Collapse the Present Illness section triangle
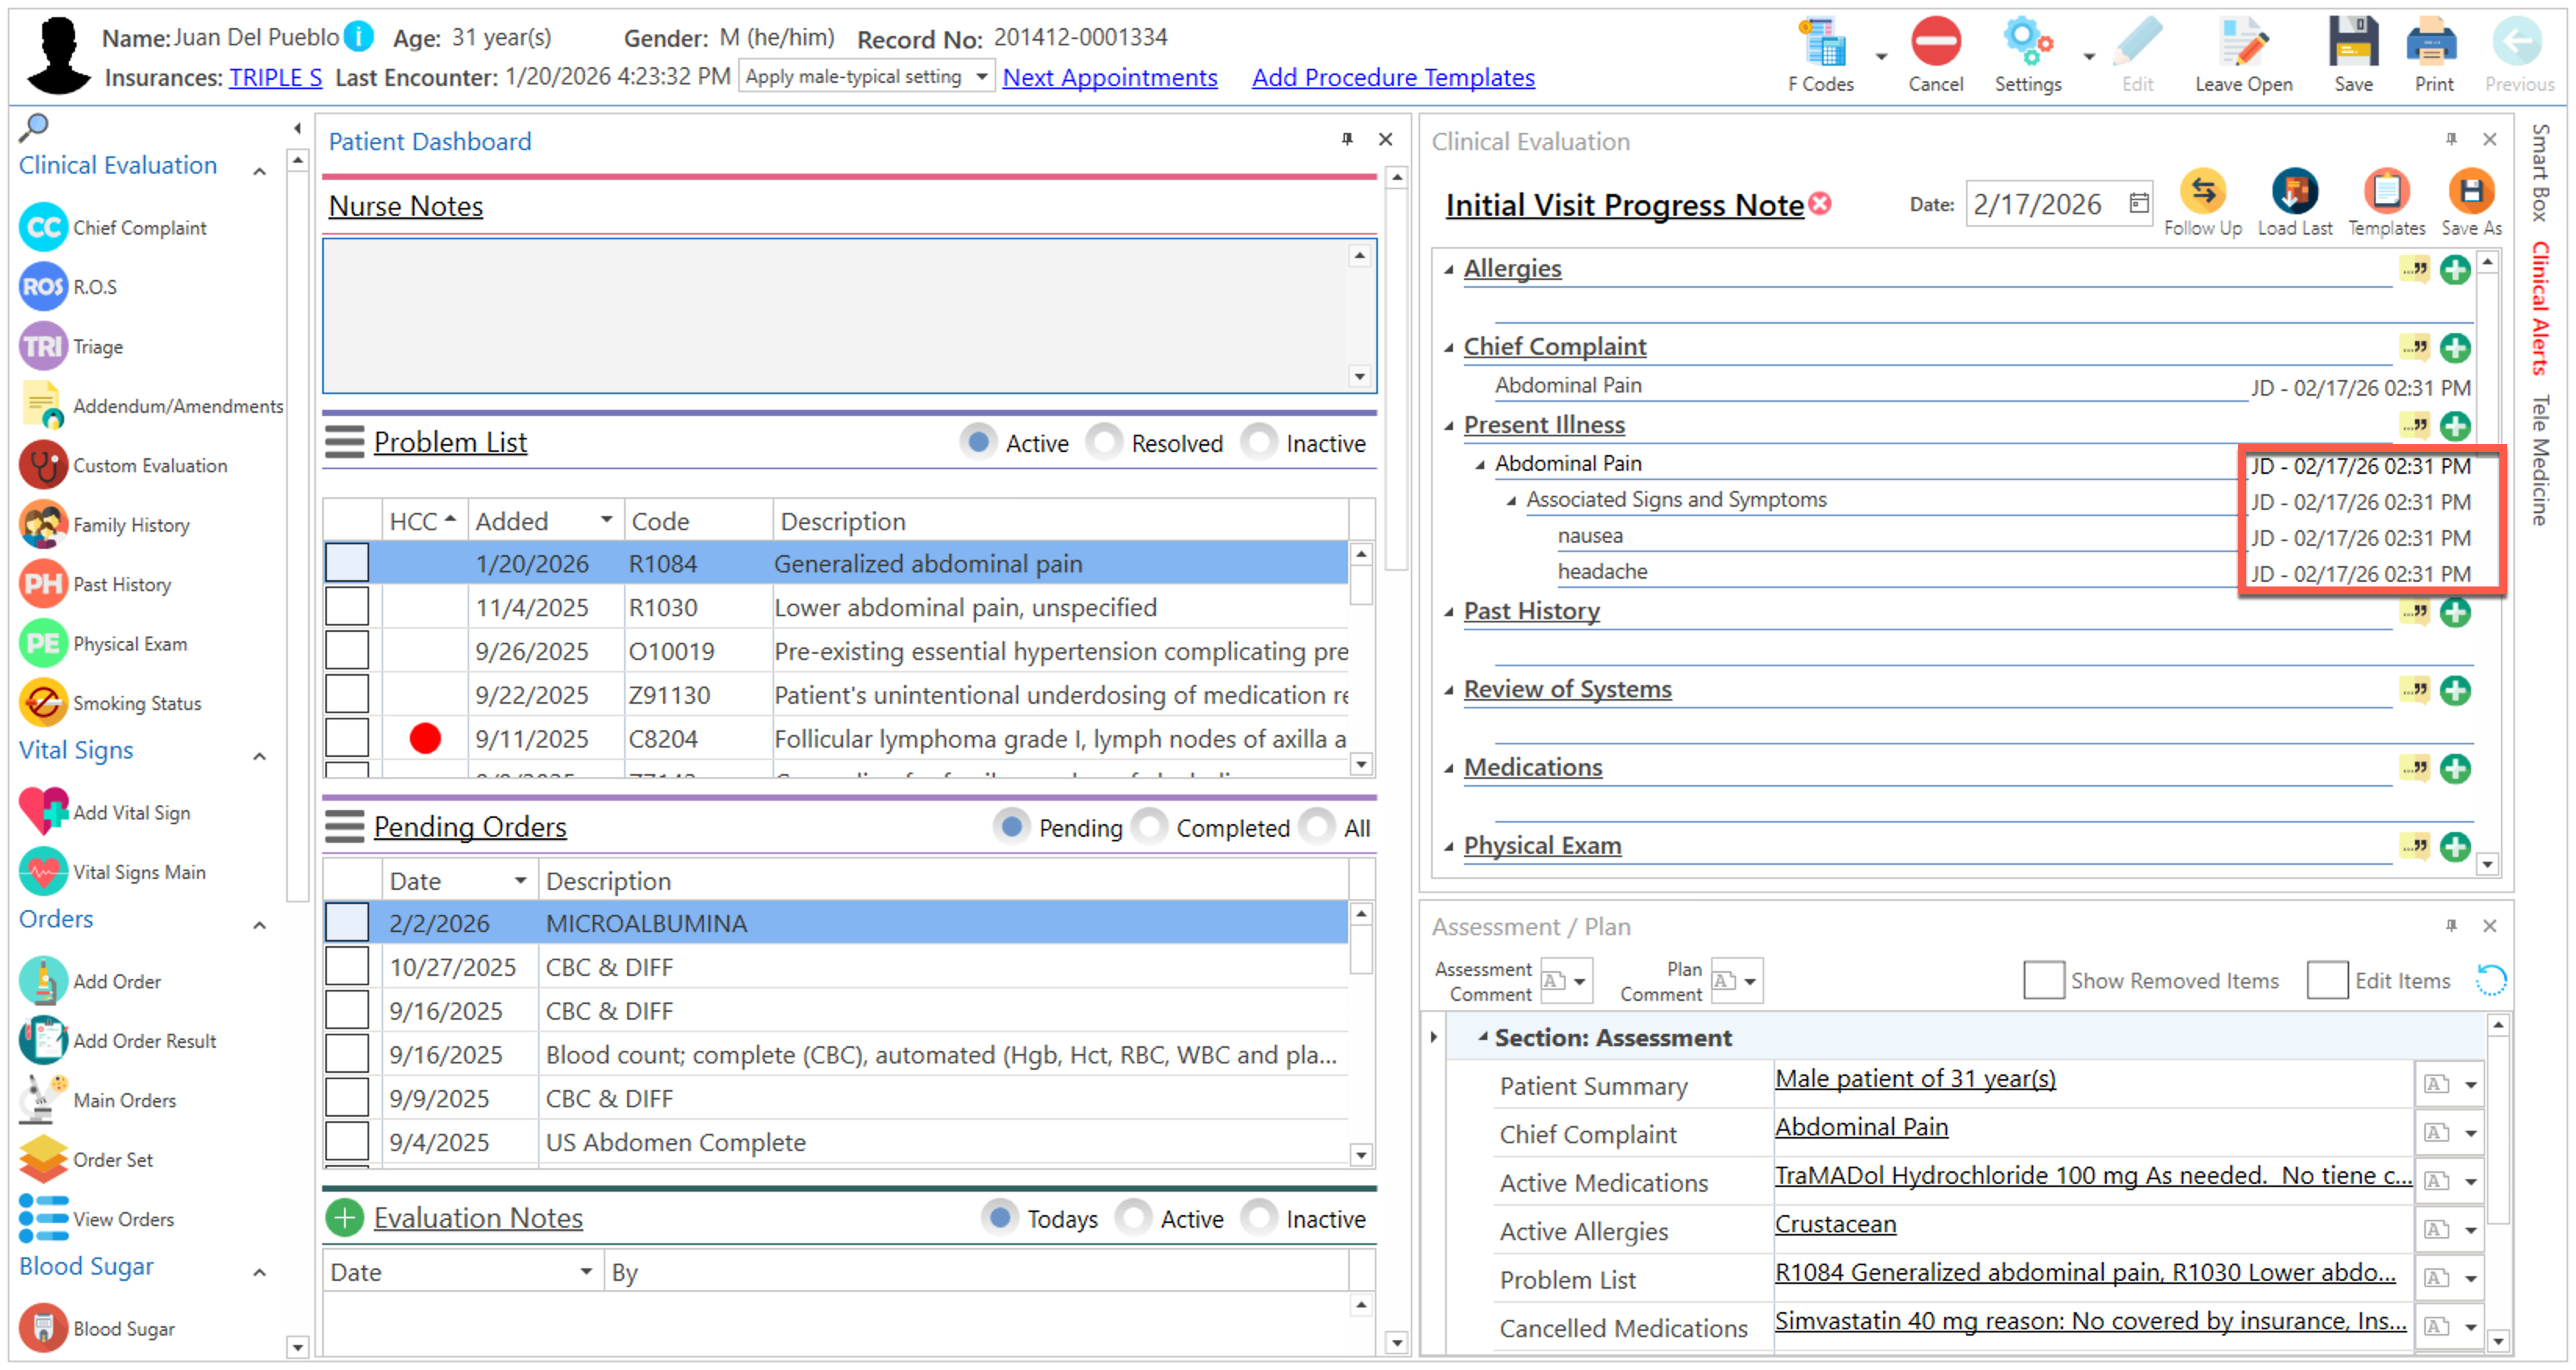Screen dimensions: 2576x1370 [x=1449, y=426]
